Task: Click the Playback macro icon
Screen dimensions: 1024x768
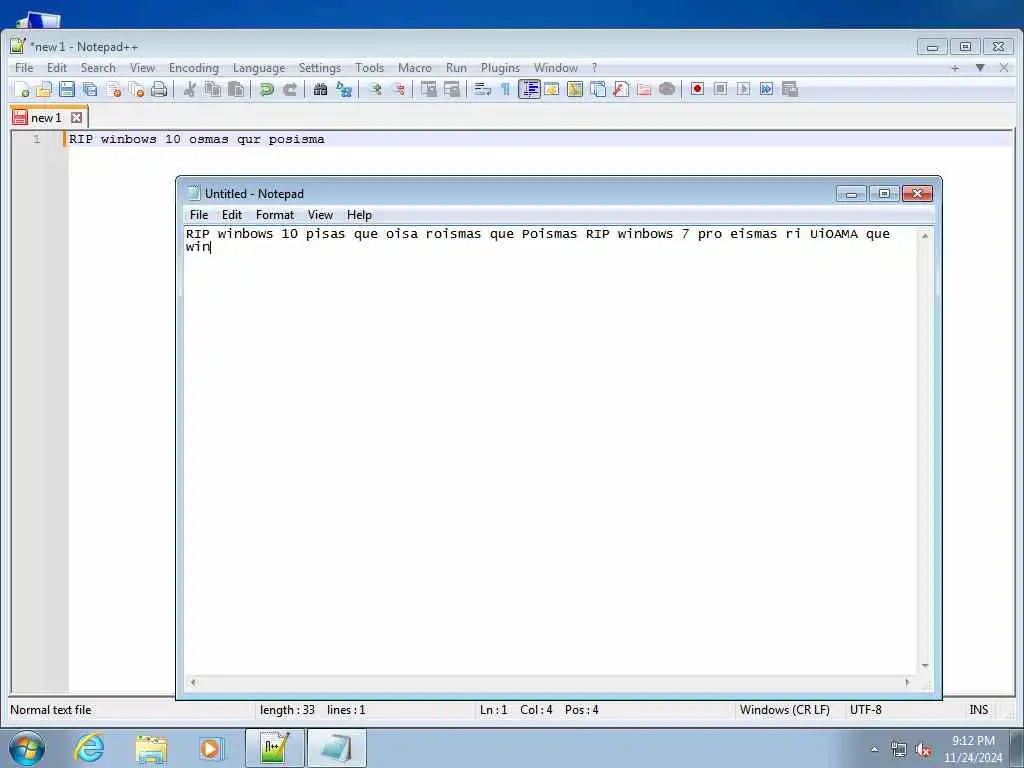Action: [x=743, y=89]
